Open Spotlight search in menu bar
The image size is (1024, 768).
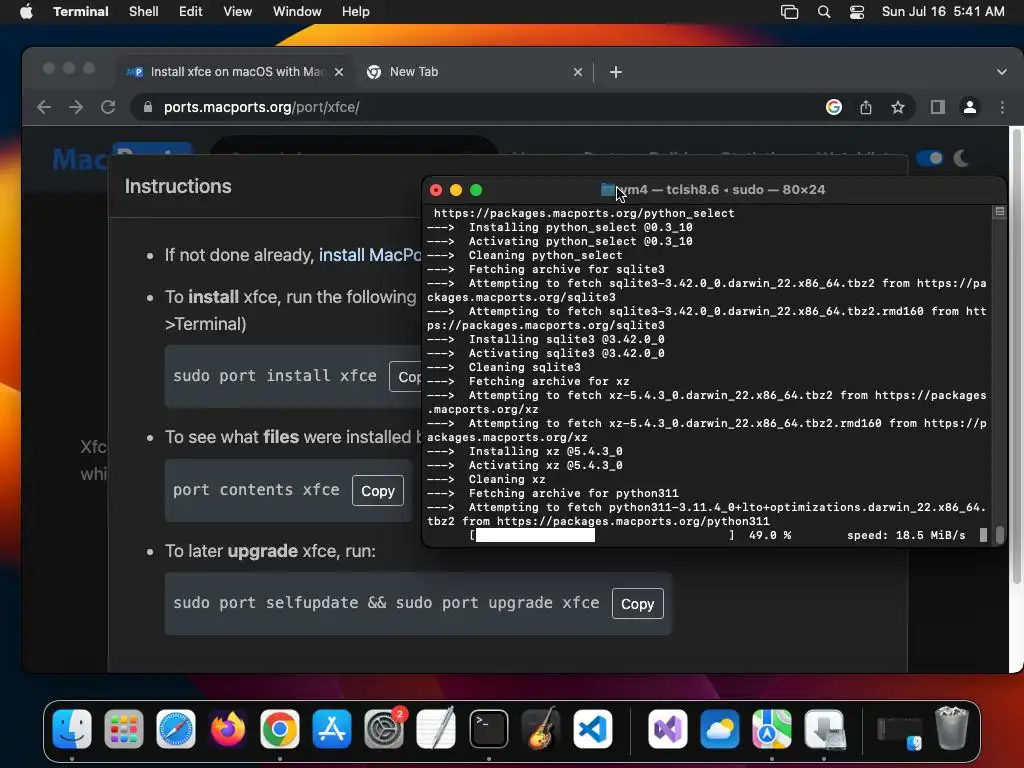[824, 12]
